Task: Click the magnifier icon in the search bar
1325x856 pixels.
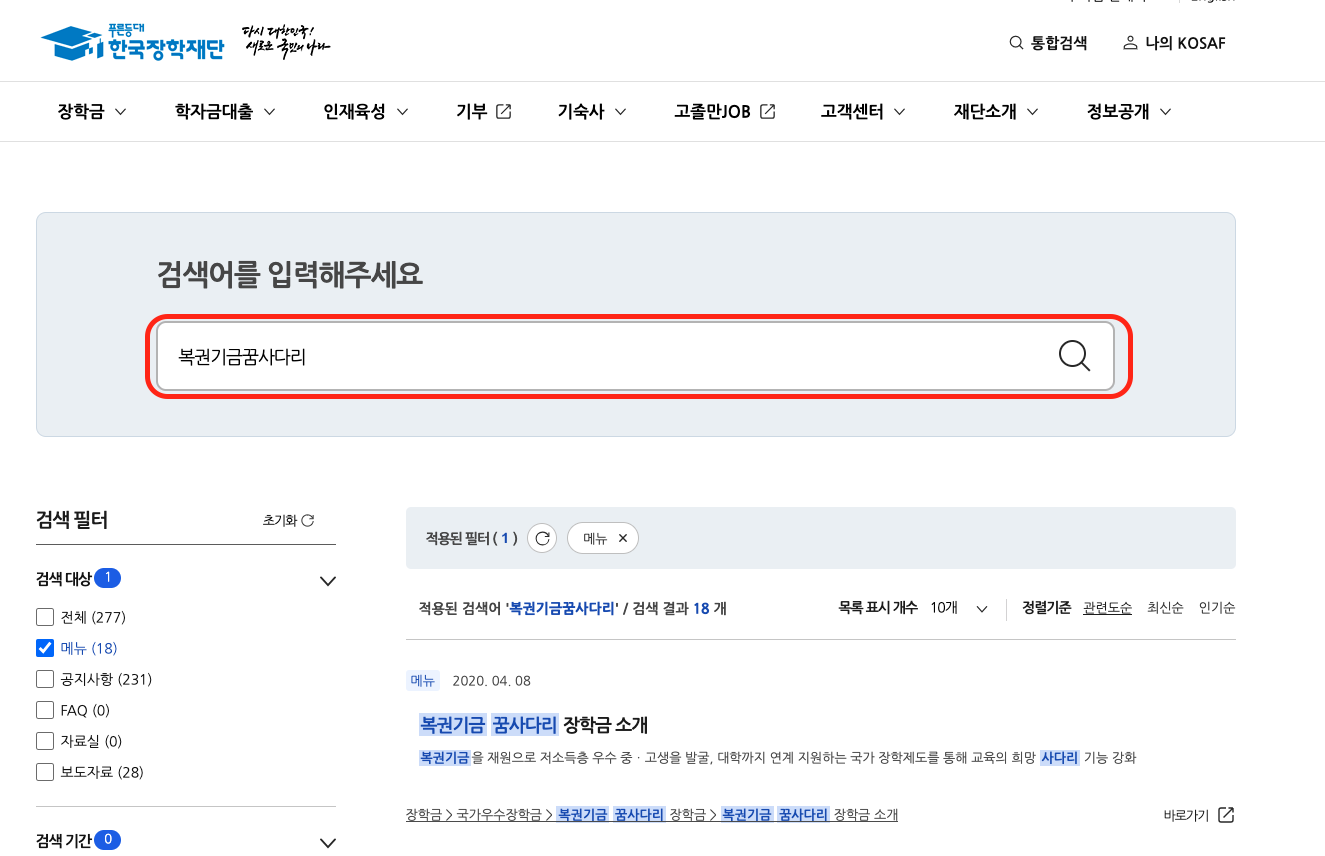Action: (1074, 355)
